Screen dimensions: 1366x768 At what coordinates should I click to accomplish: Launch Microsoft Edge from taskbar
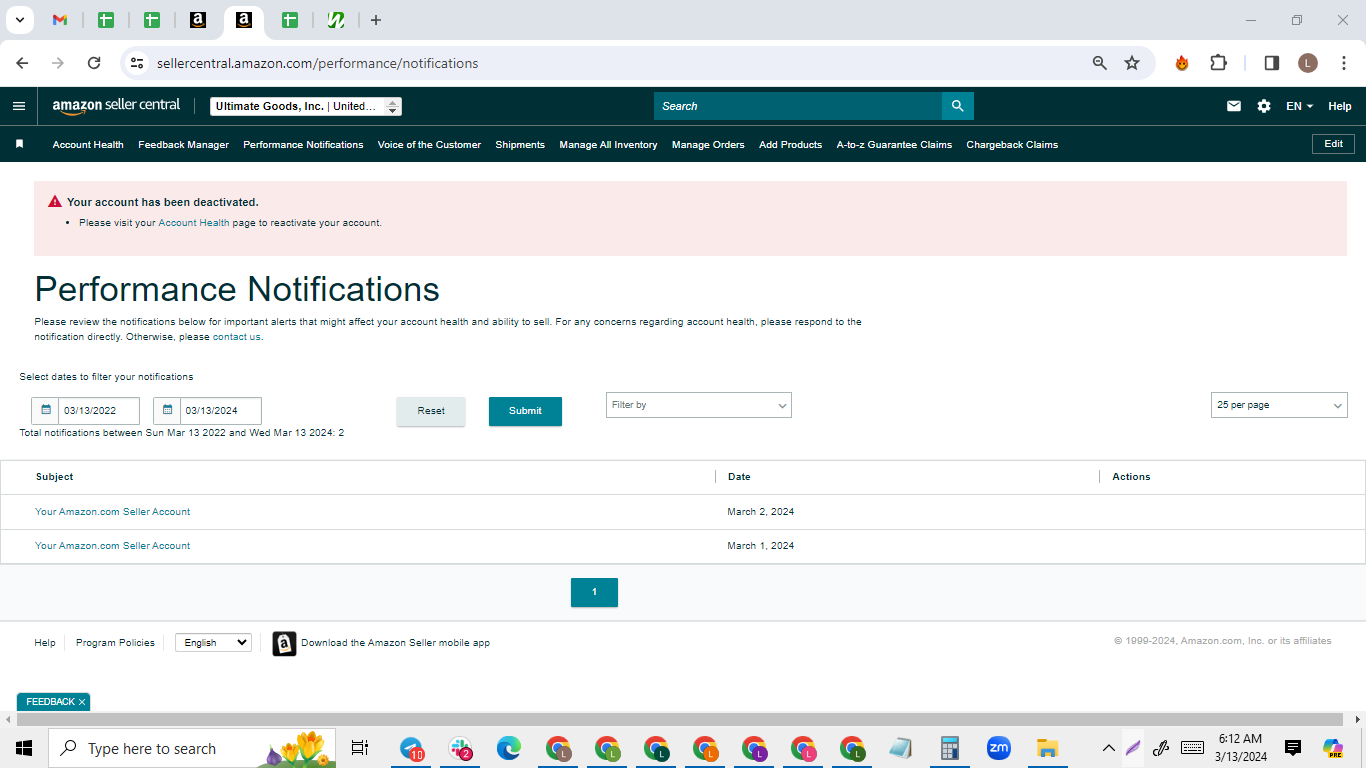tap(509, 748)
